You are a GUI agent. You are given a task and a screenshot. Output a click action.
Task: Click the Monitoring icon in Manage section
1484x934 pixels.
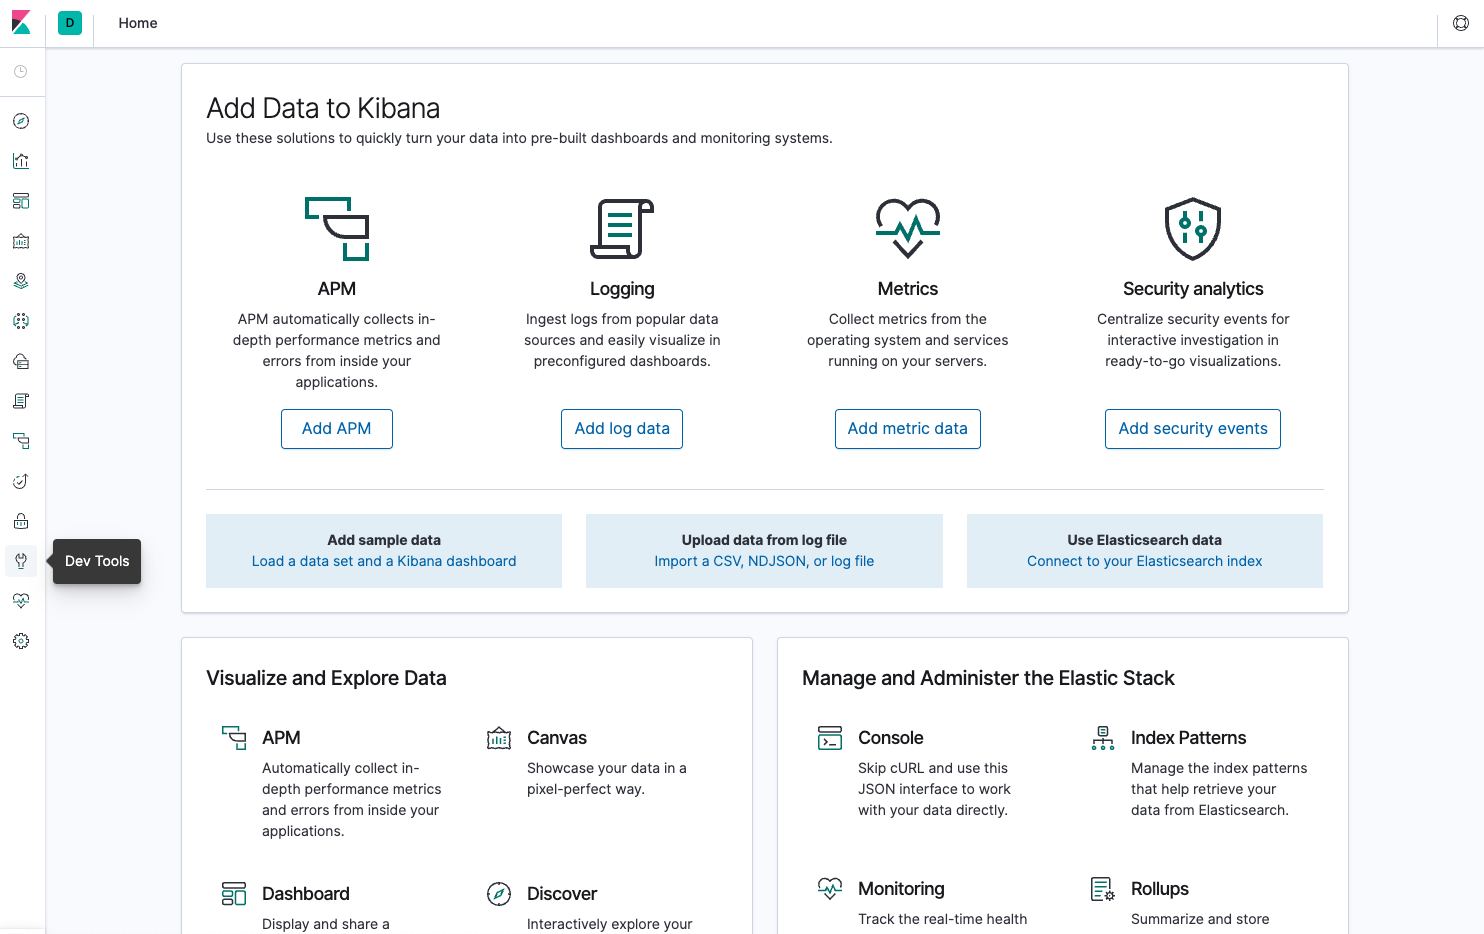tap(830, 889)
